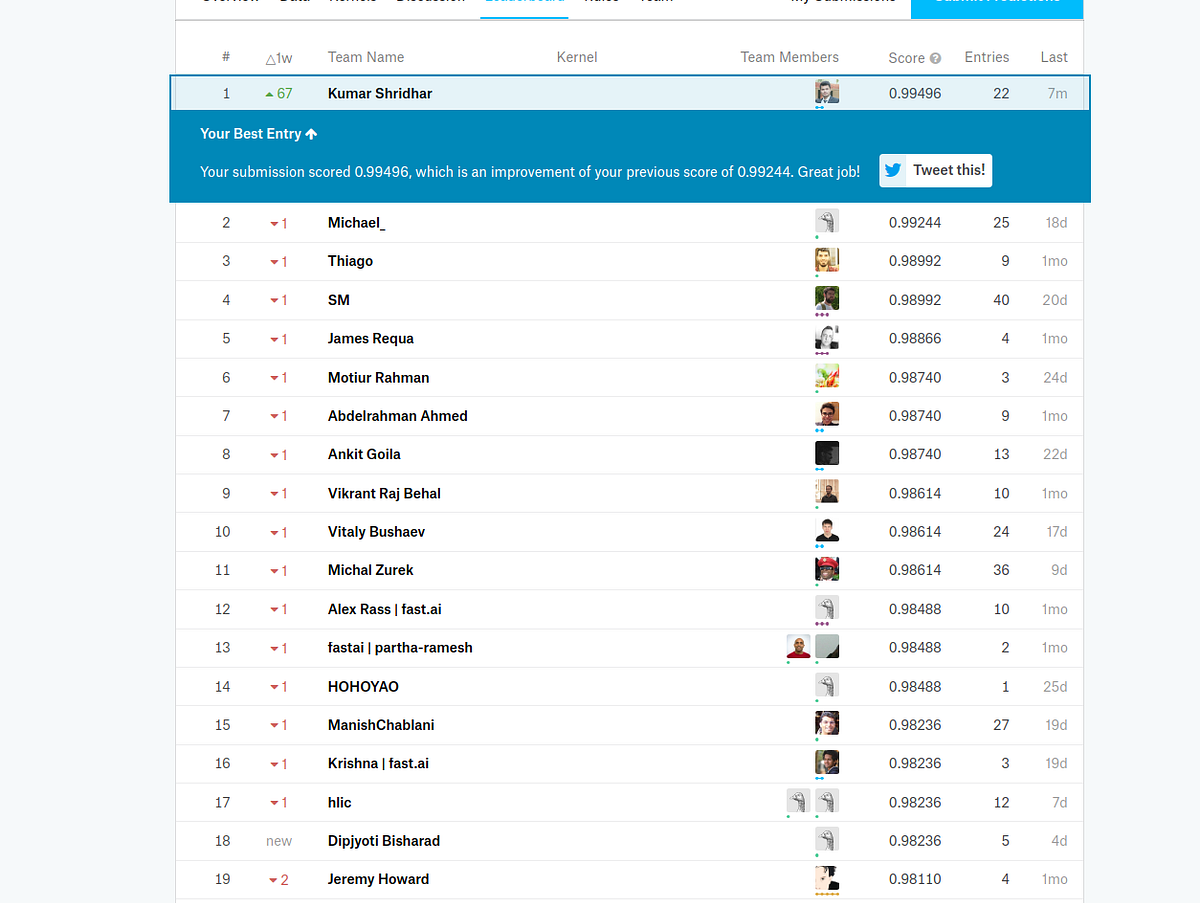Open Kumar Shridhar's profile avatar
1200x903 pixels.
click(x=827, y=92)
